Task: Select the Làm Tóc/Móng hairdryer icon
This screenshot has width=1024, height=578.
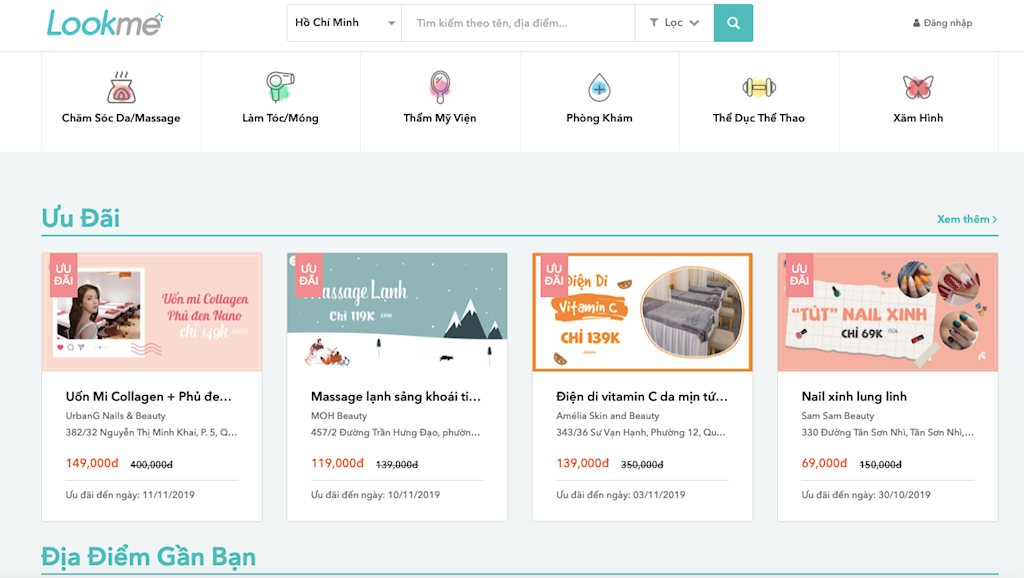Action: tap(280, 88)
